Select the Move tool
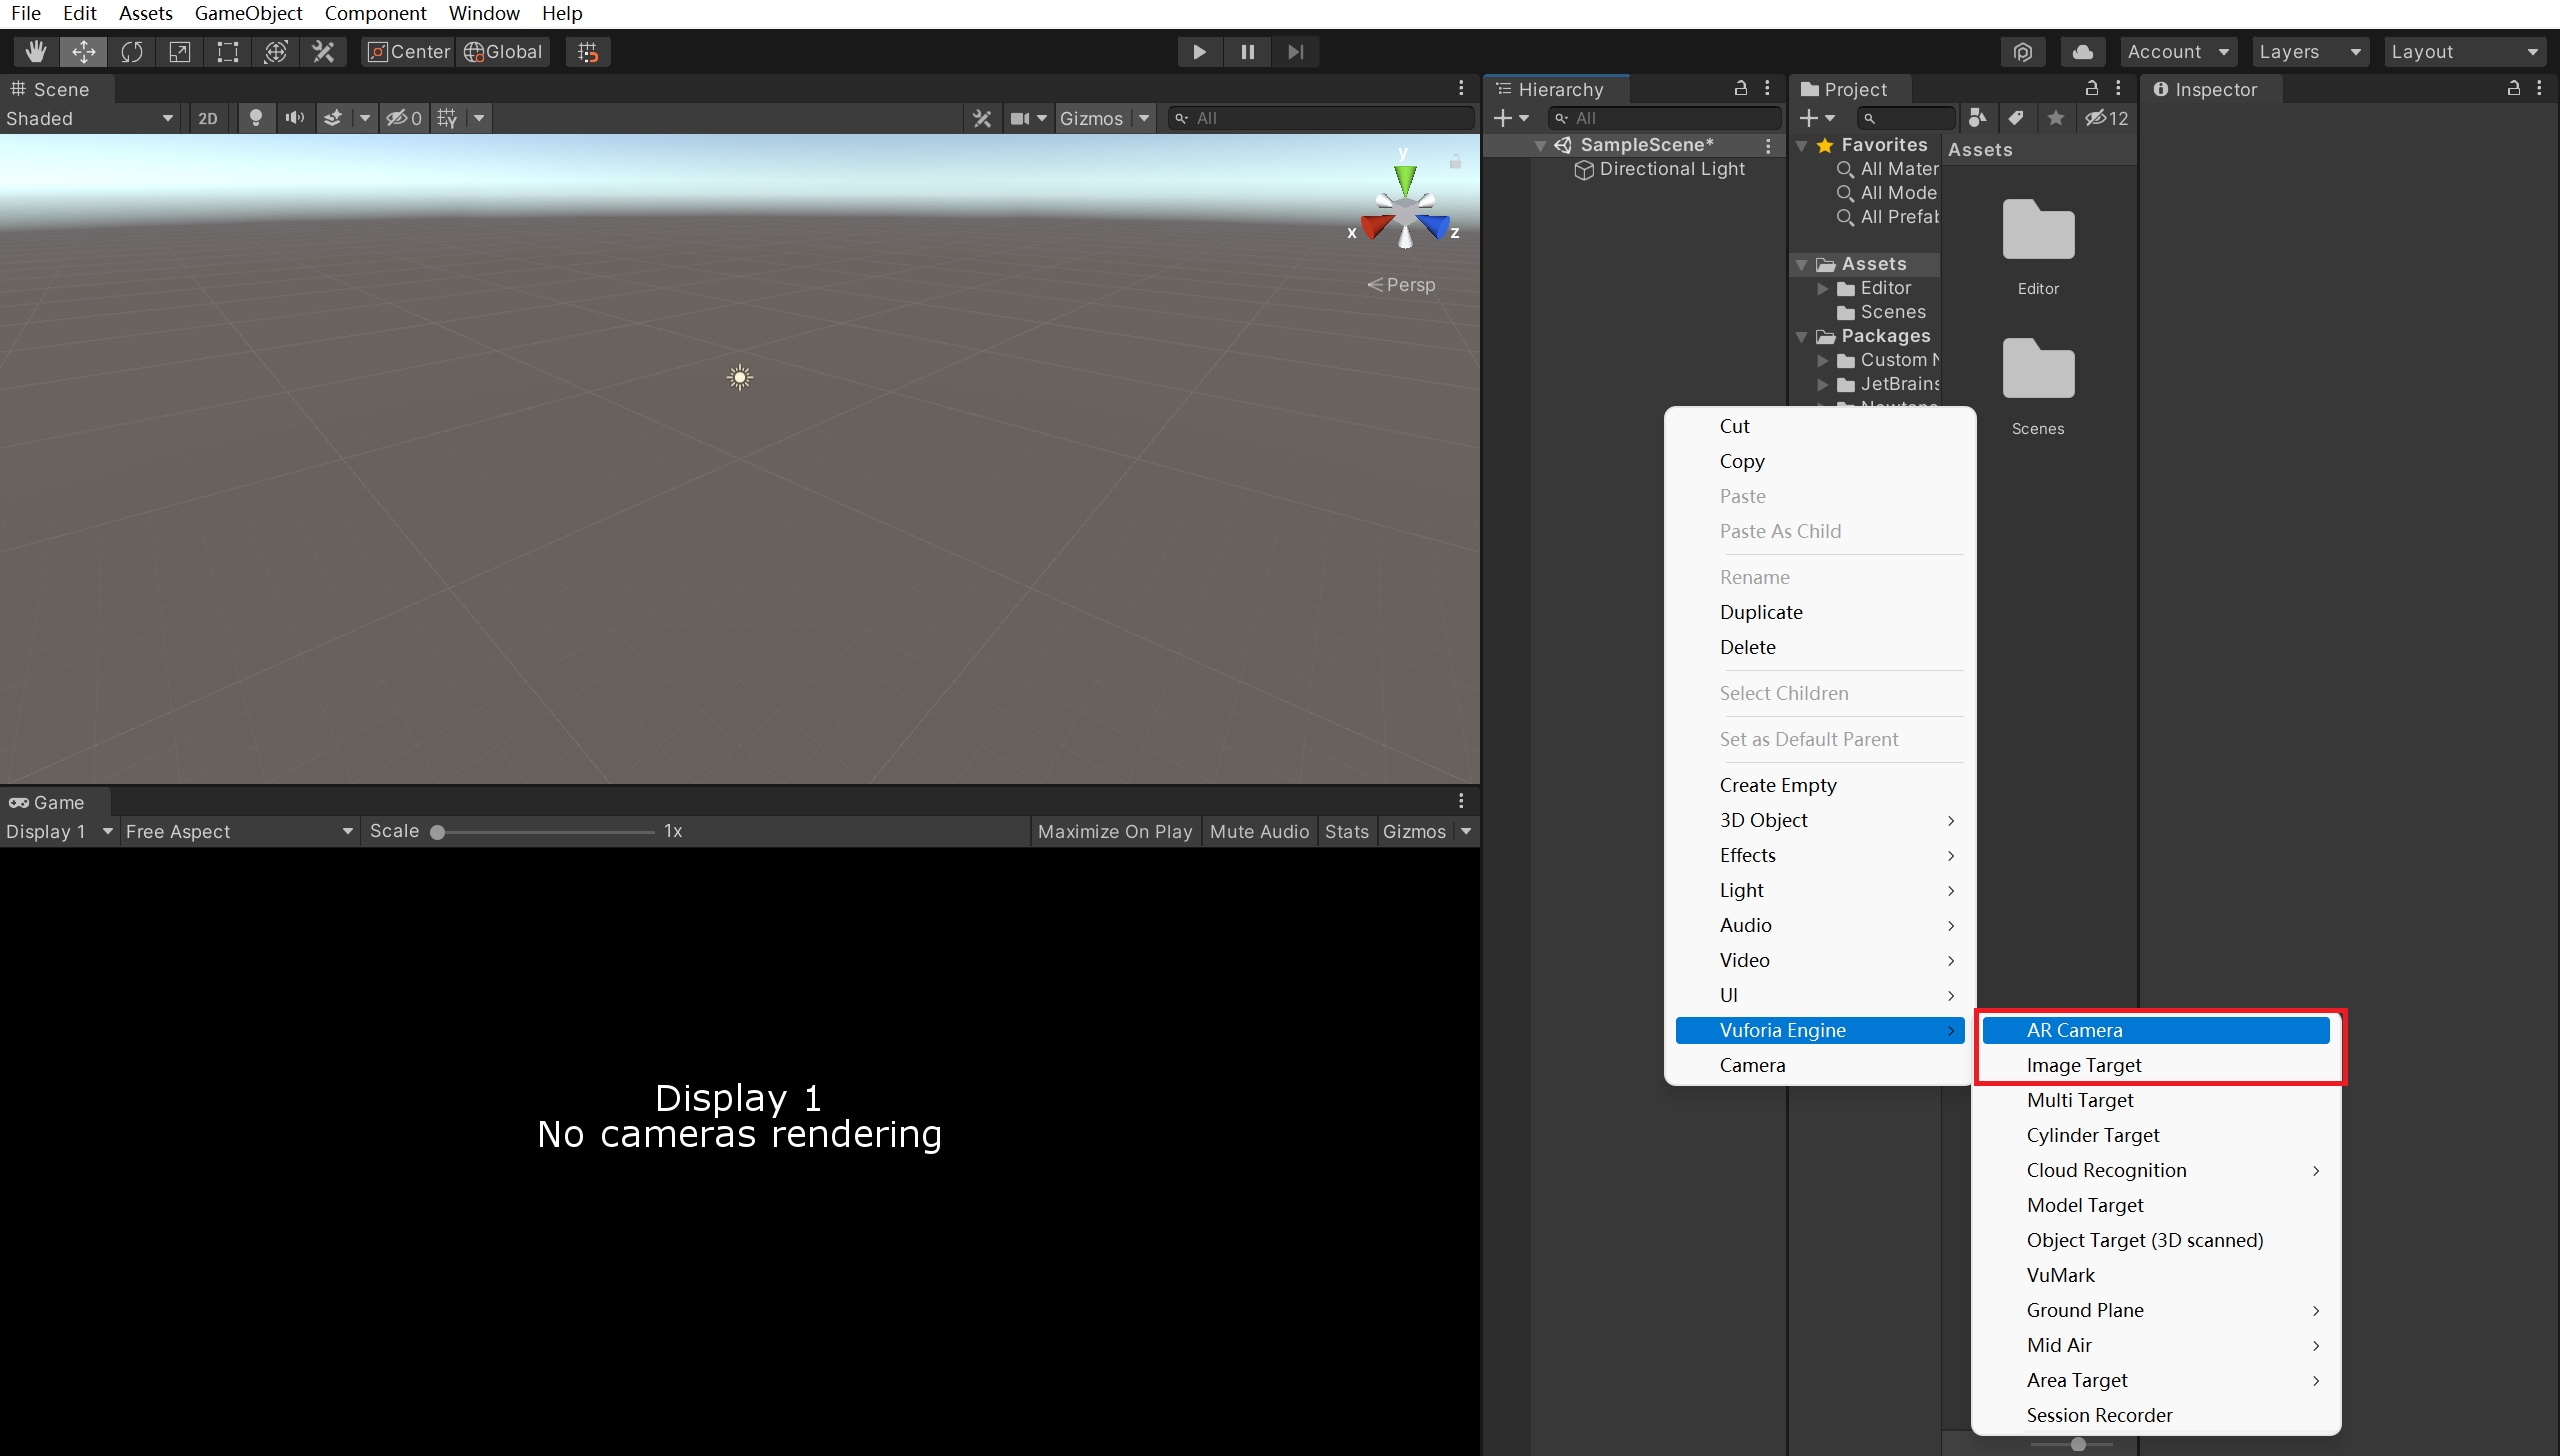 [x=83, y=51]
